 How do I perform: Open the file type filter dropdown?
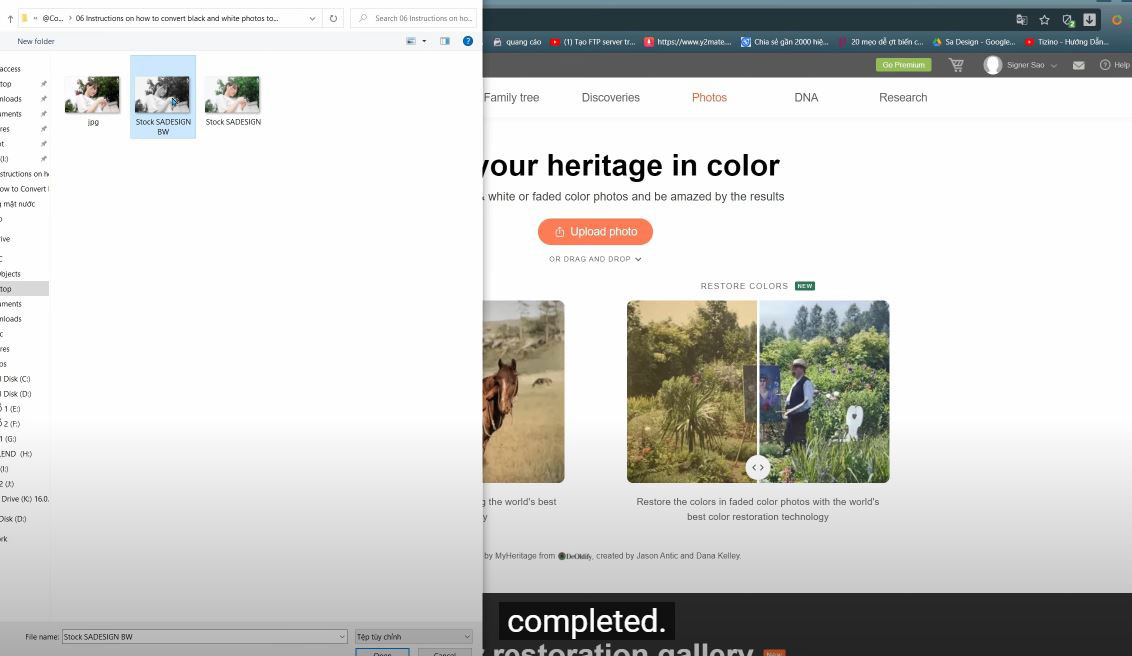coord(413,636)
